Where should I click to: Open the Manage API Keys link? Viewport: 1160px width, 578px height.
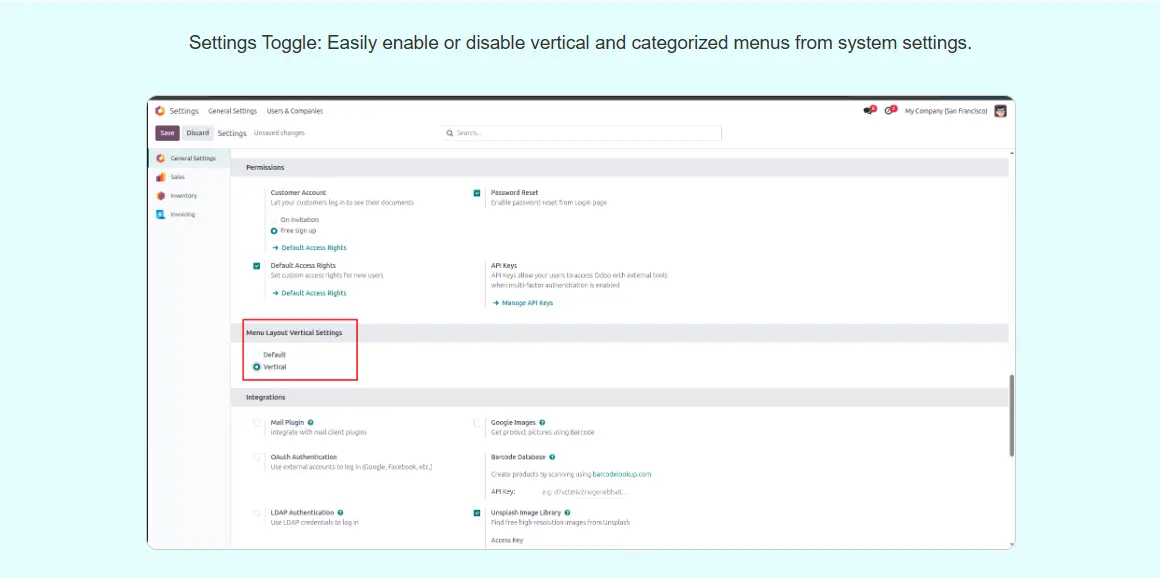tap(526, 303)
